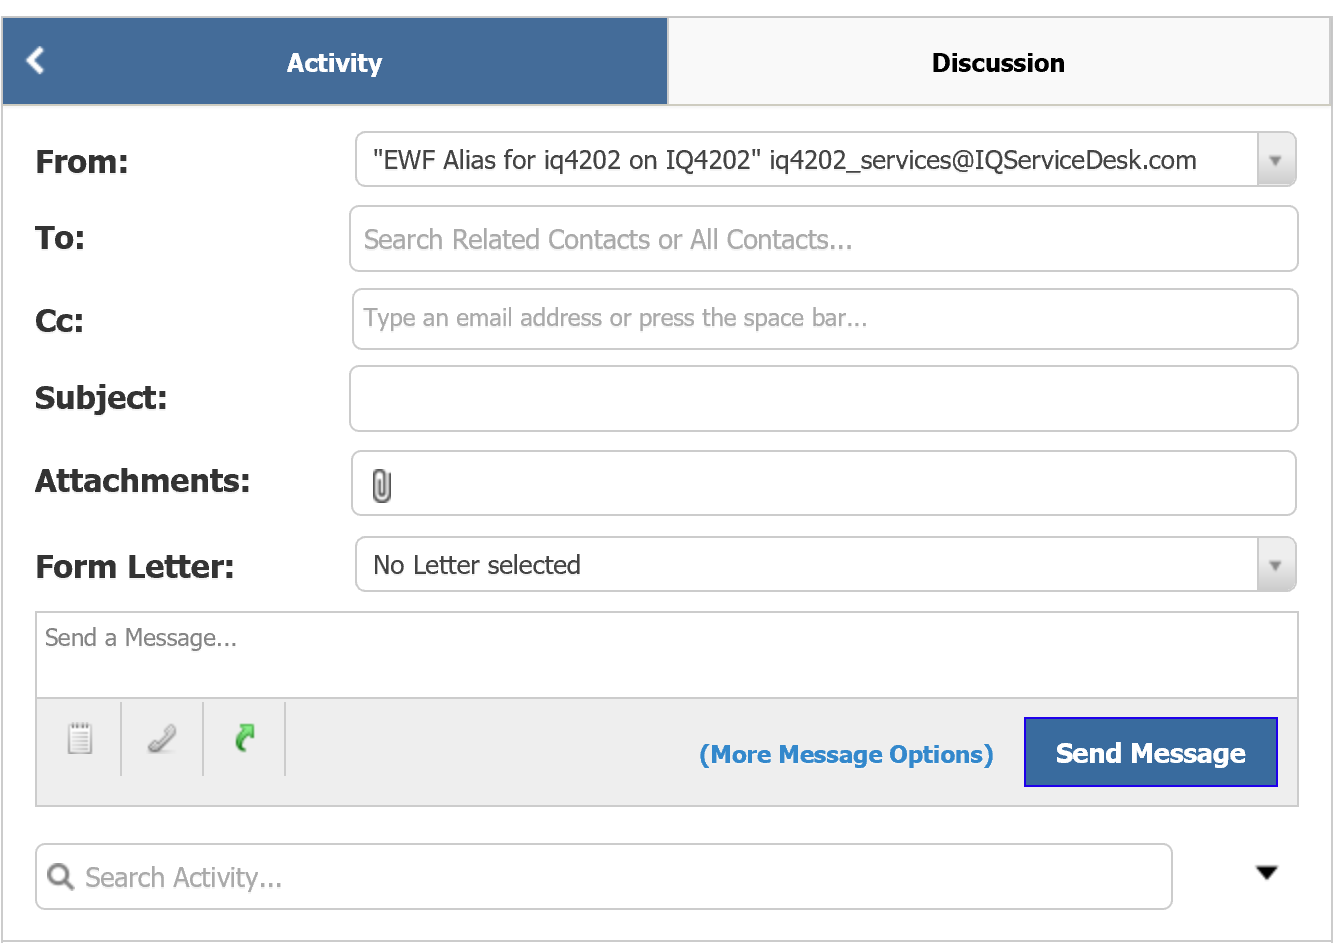Click the paperclip attachment icon

(381, 485)
